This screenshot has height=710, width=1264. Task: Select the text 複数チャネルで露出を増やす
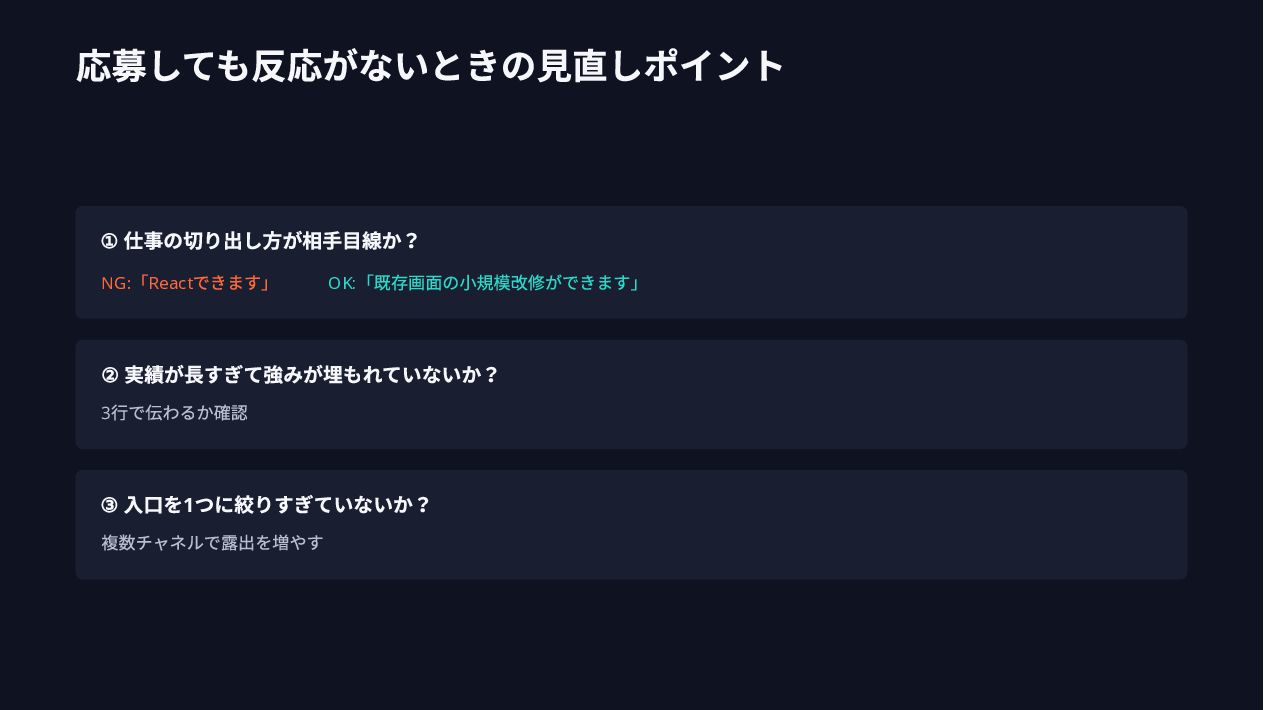point(212,542)
